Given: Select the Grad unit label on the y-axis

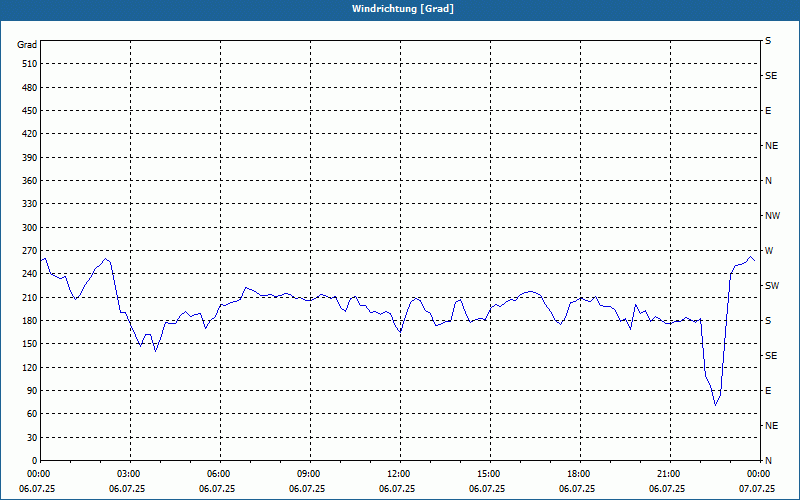Looking at the screenshot, I should 27,45.
